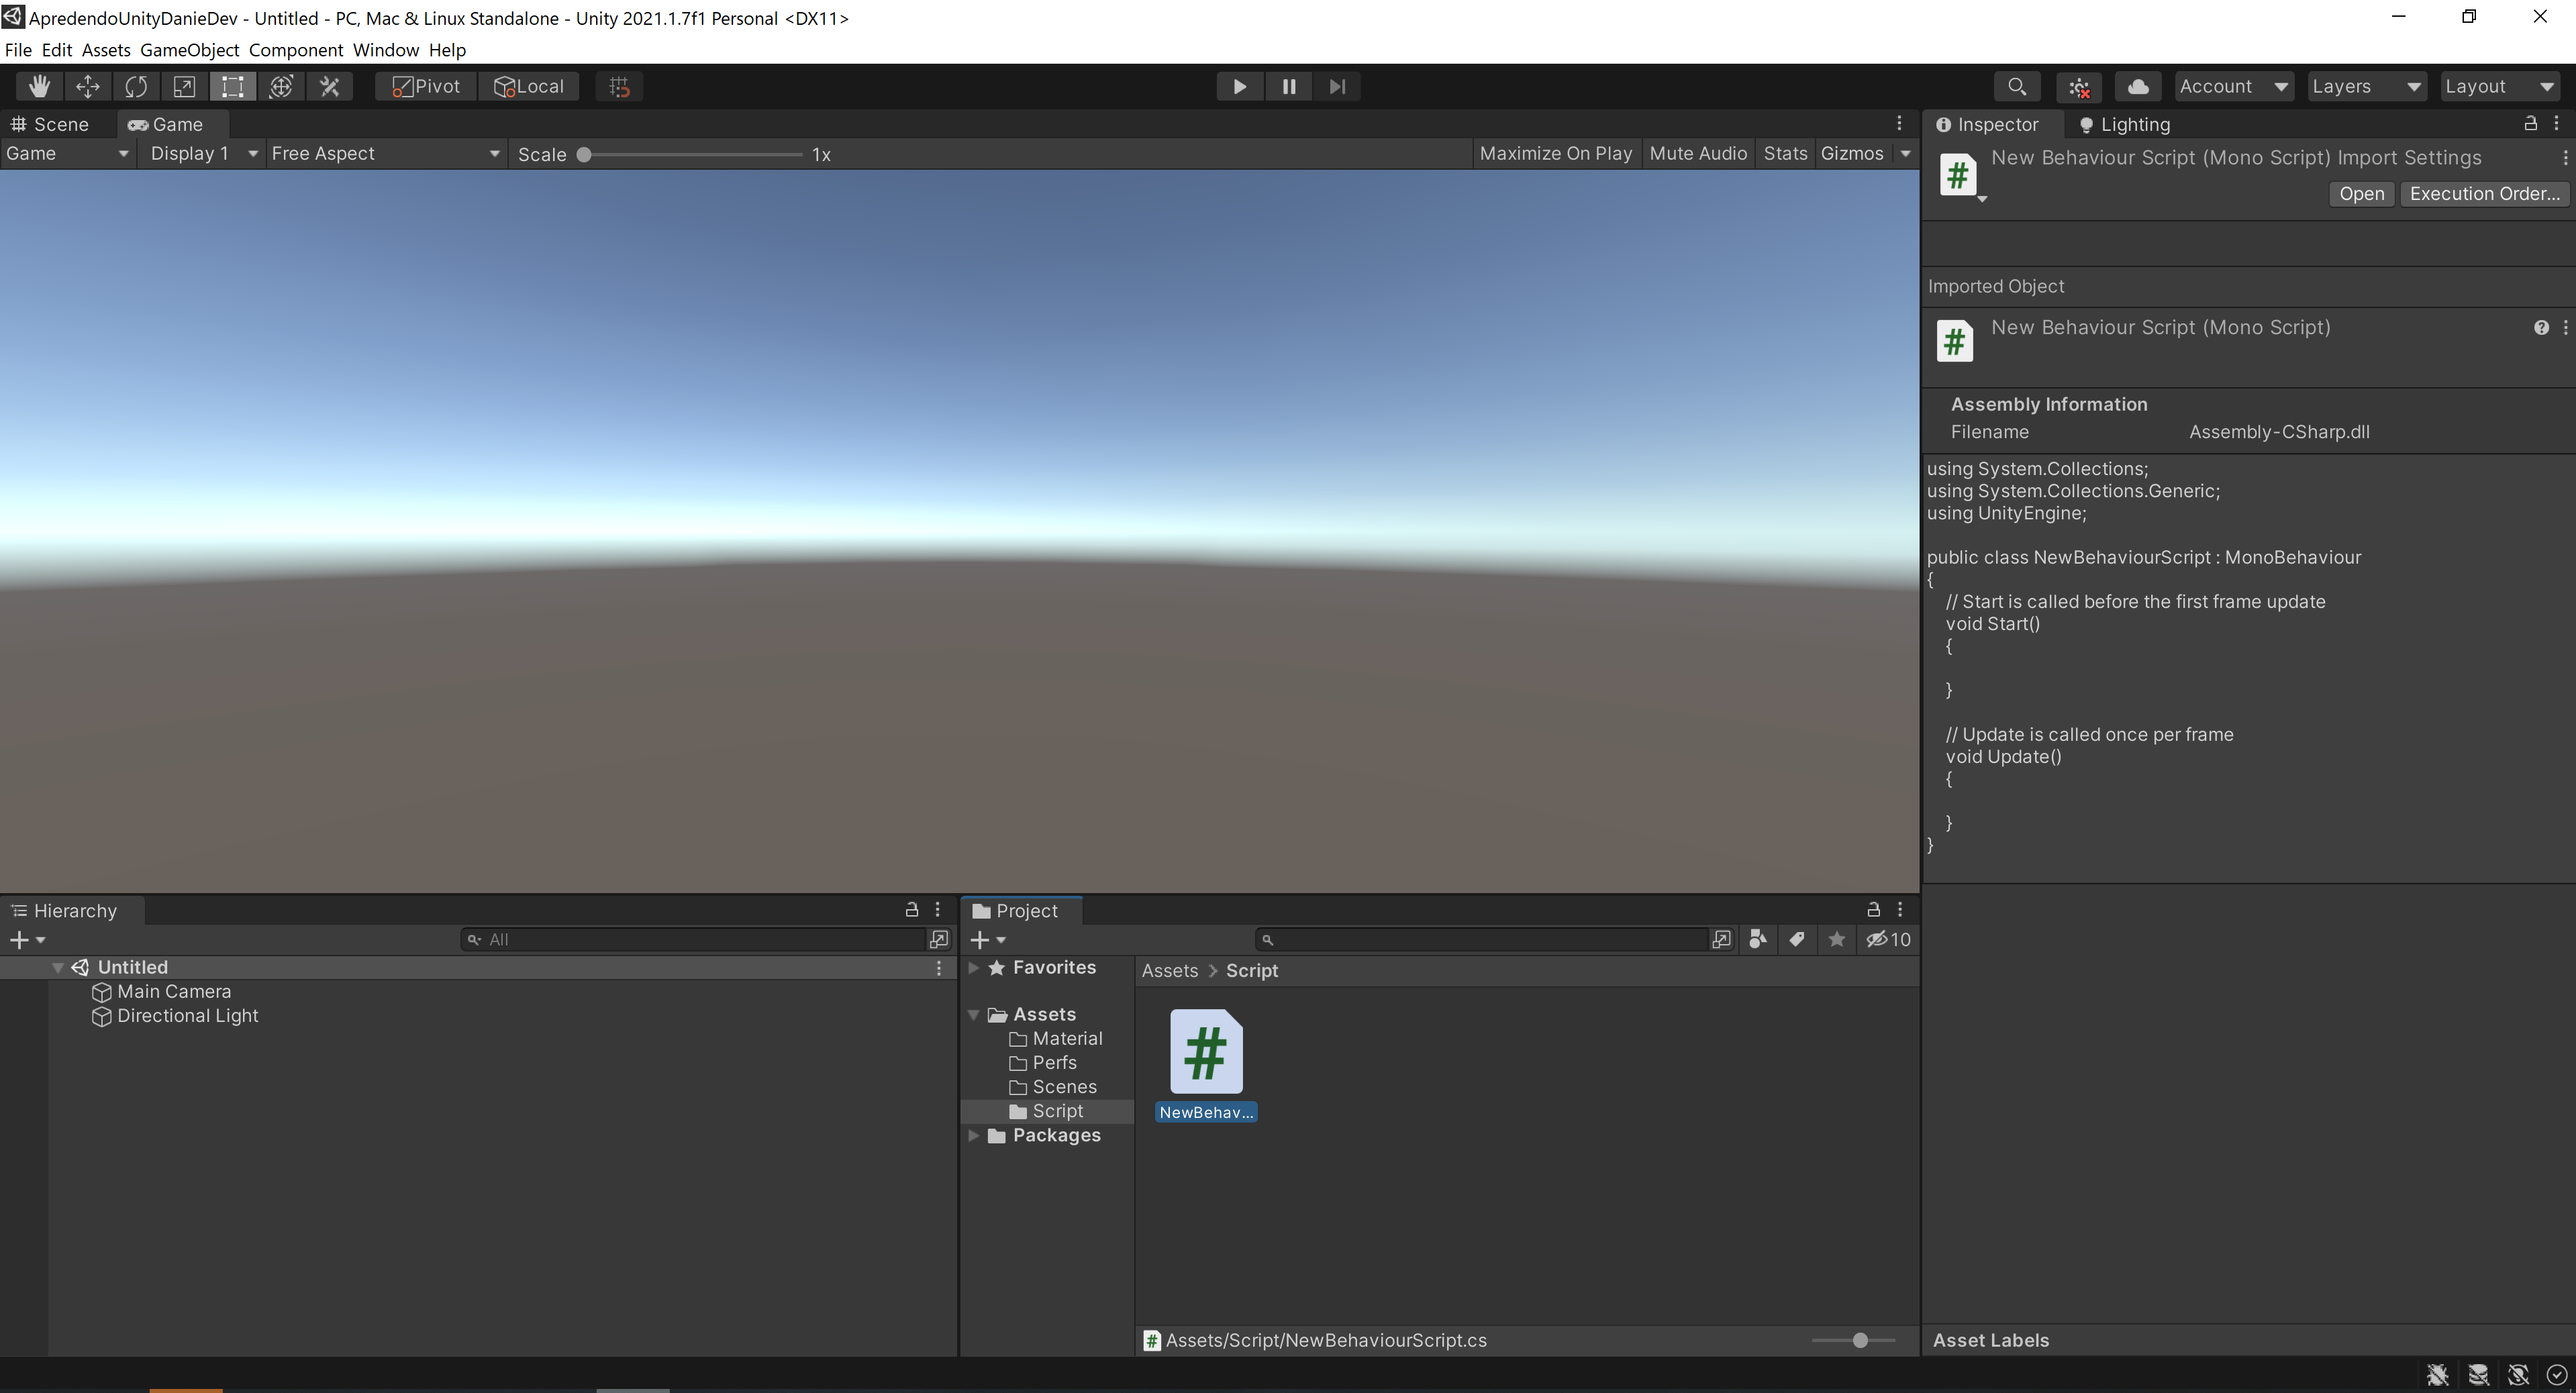This screenshot has width=2576, height=1393.
Task: Toggle the Stats overlay
Action: (x=1785, y=154)
